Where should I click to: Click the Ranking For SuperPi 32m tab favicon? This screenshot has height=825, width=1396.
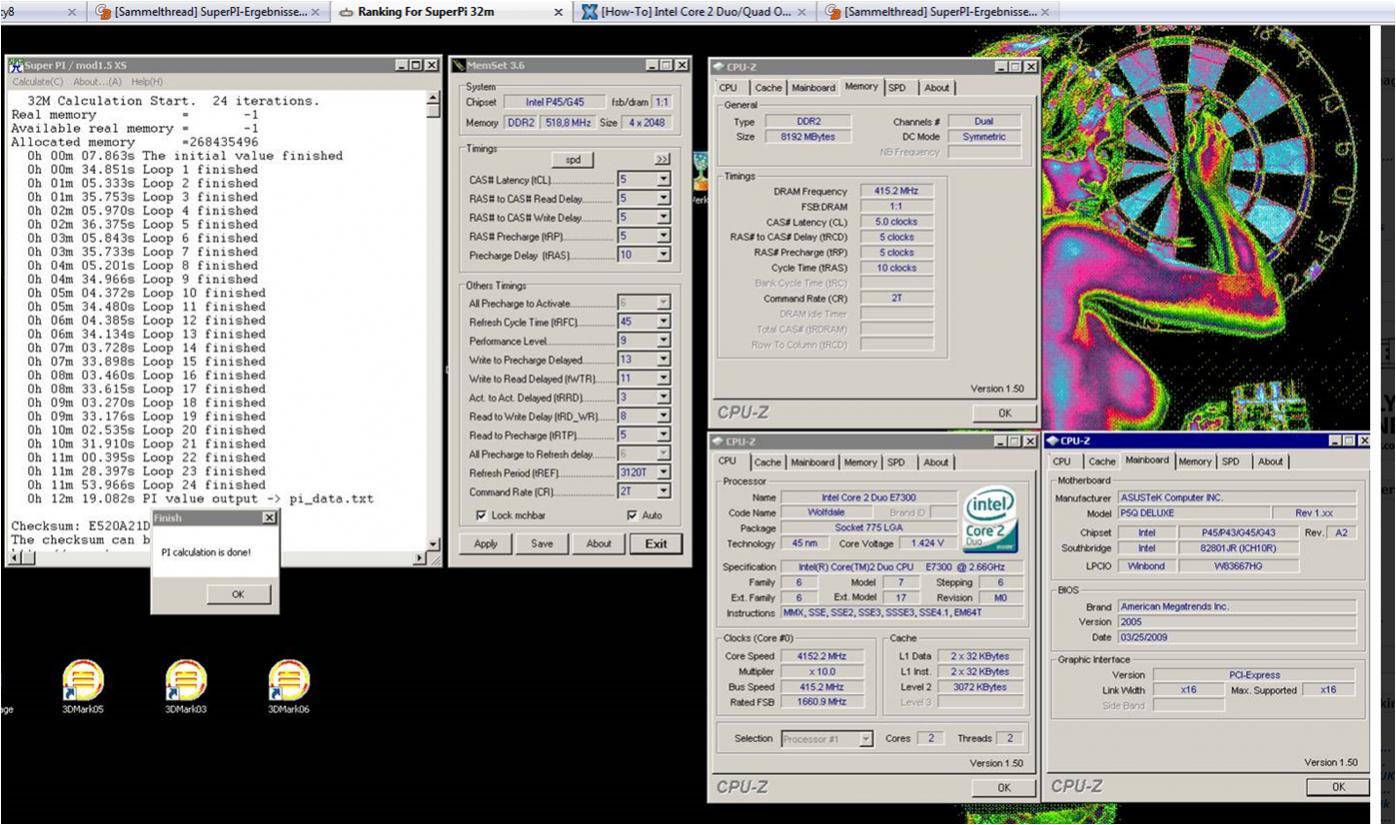(x=347, y=11)
